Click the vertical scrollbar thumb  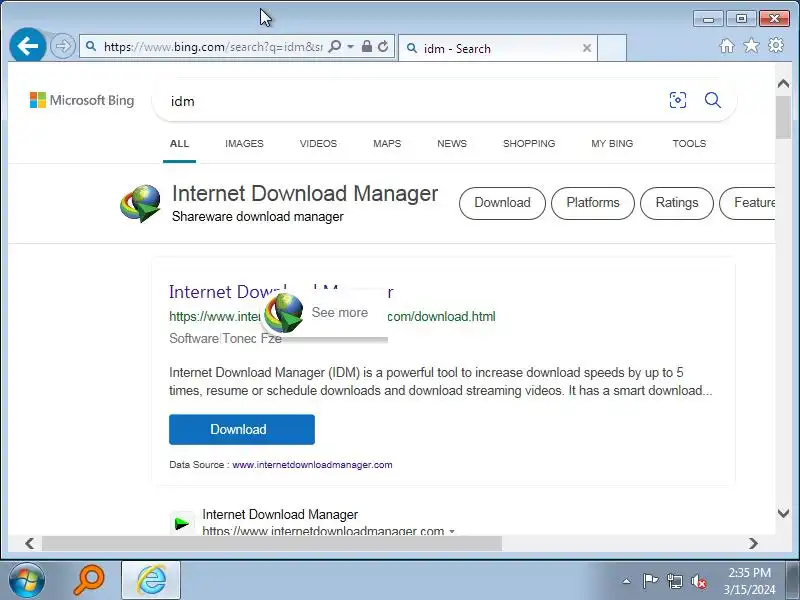pos(783,117)
